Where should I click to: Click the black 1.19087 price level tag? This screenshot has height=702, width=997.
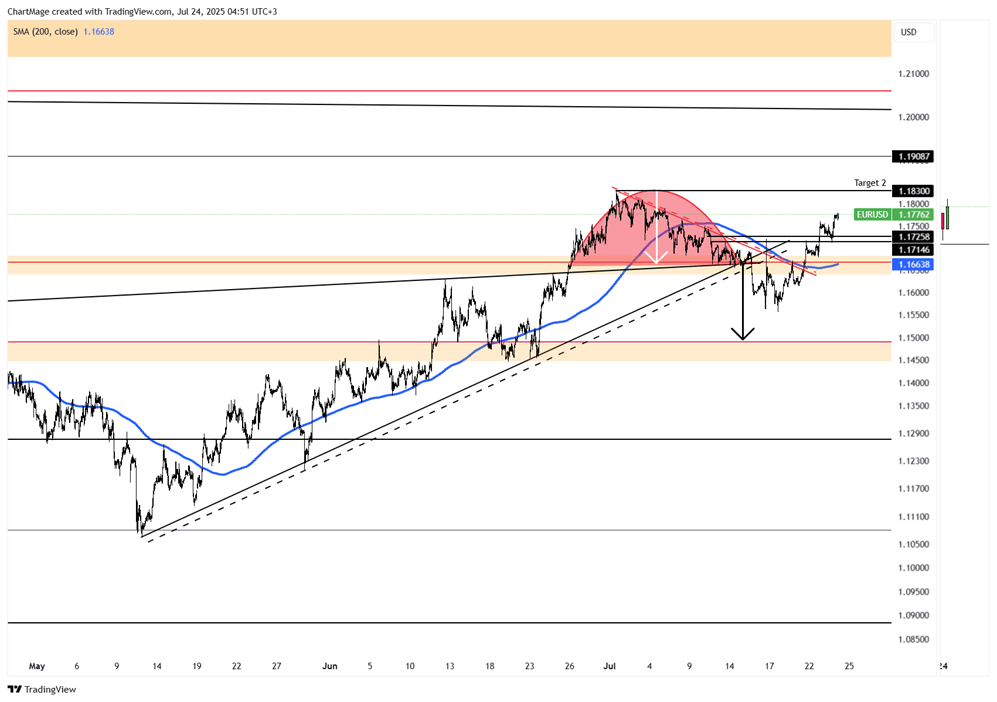[x=914, y=157]
